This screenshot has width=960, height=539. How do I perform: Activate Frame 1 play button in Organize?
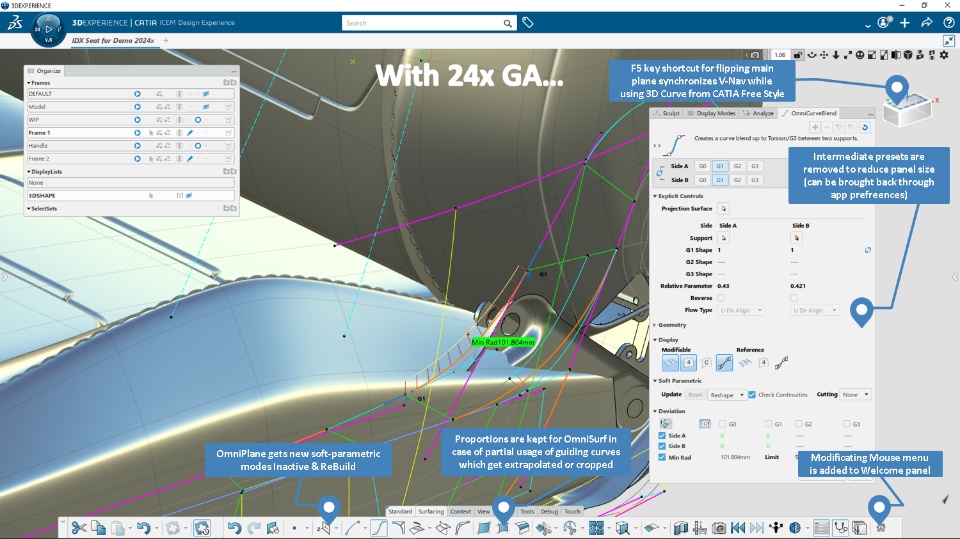(137, 132)
